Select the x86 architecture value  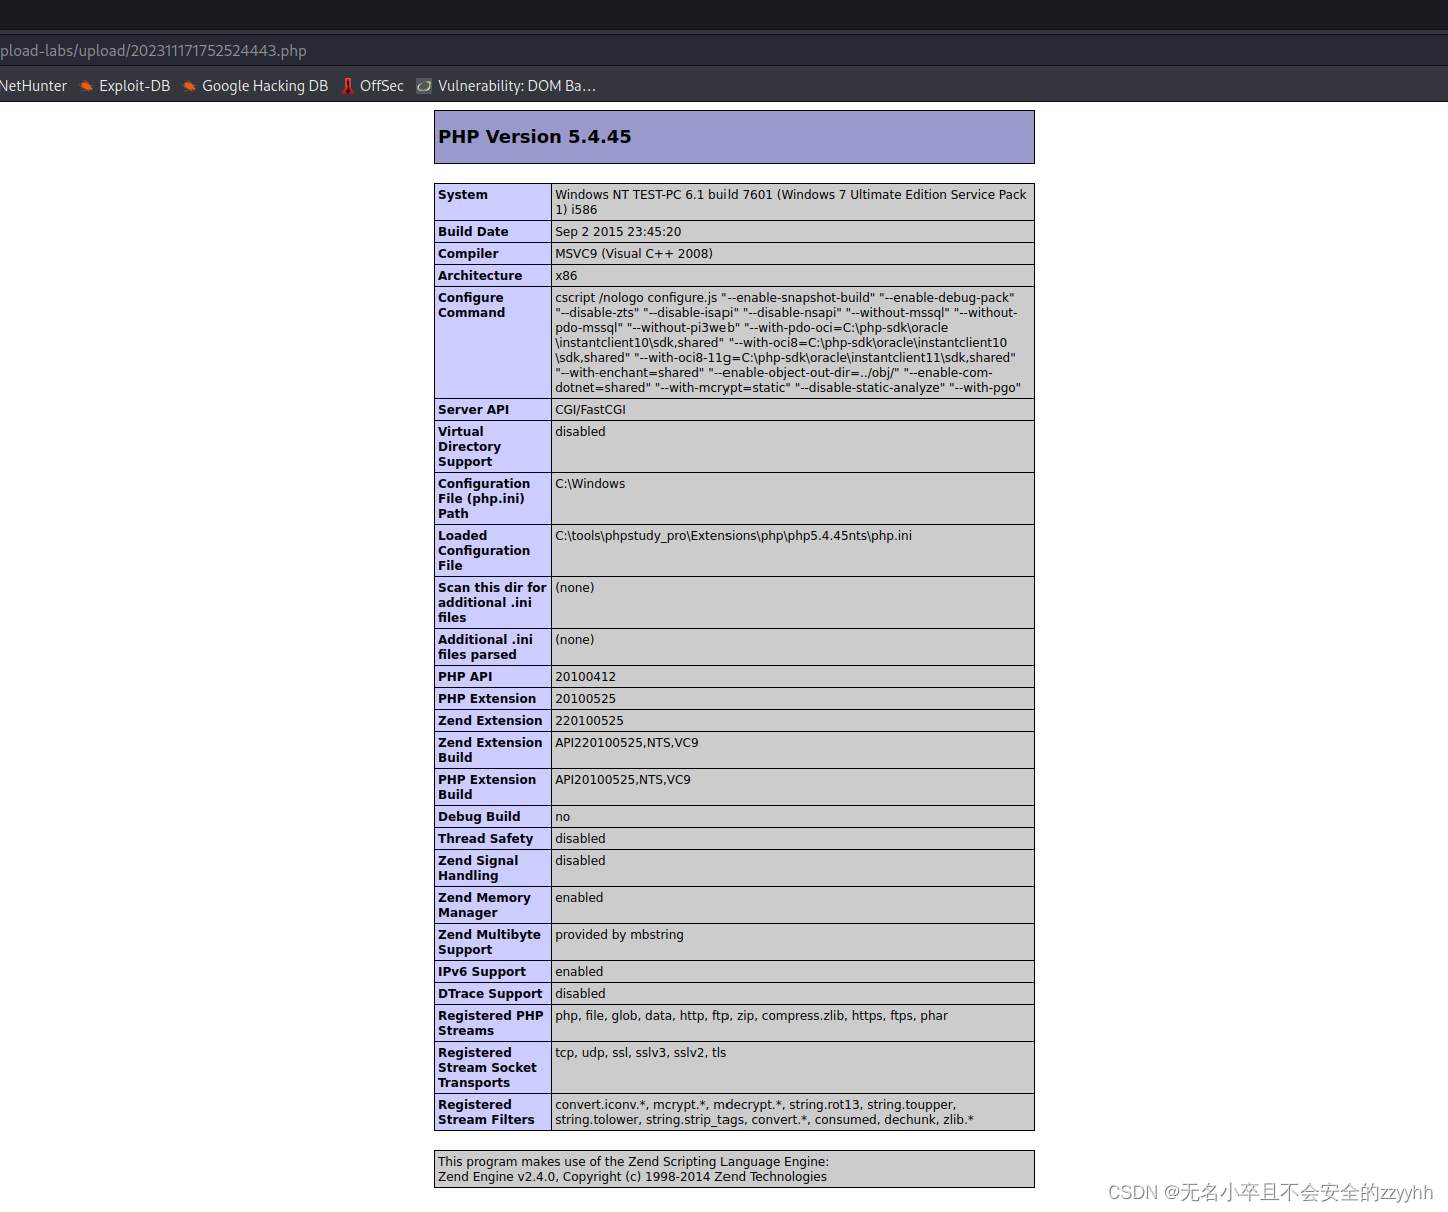566,276
